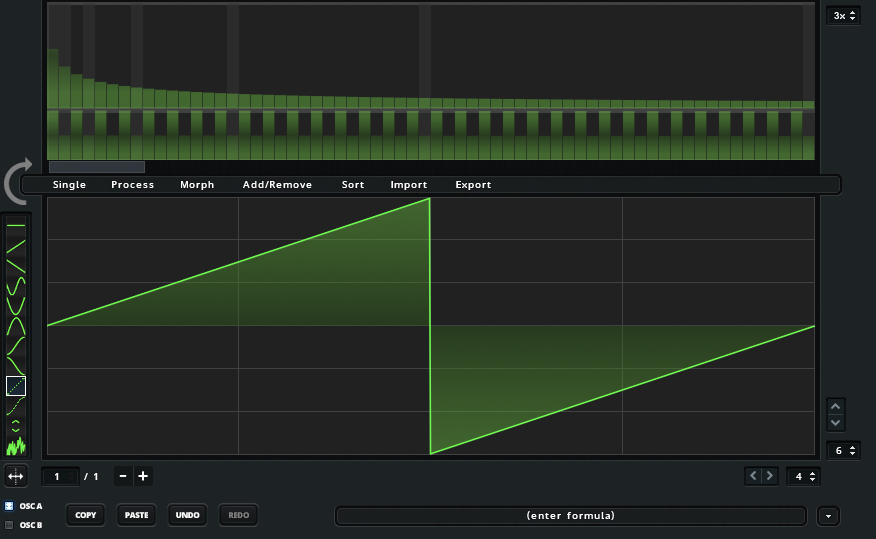Select the dotted S-curve draw tool
Screen dimensions: 876x539
(x=16, y=406)
